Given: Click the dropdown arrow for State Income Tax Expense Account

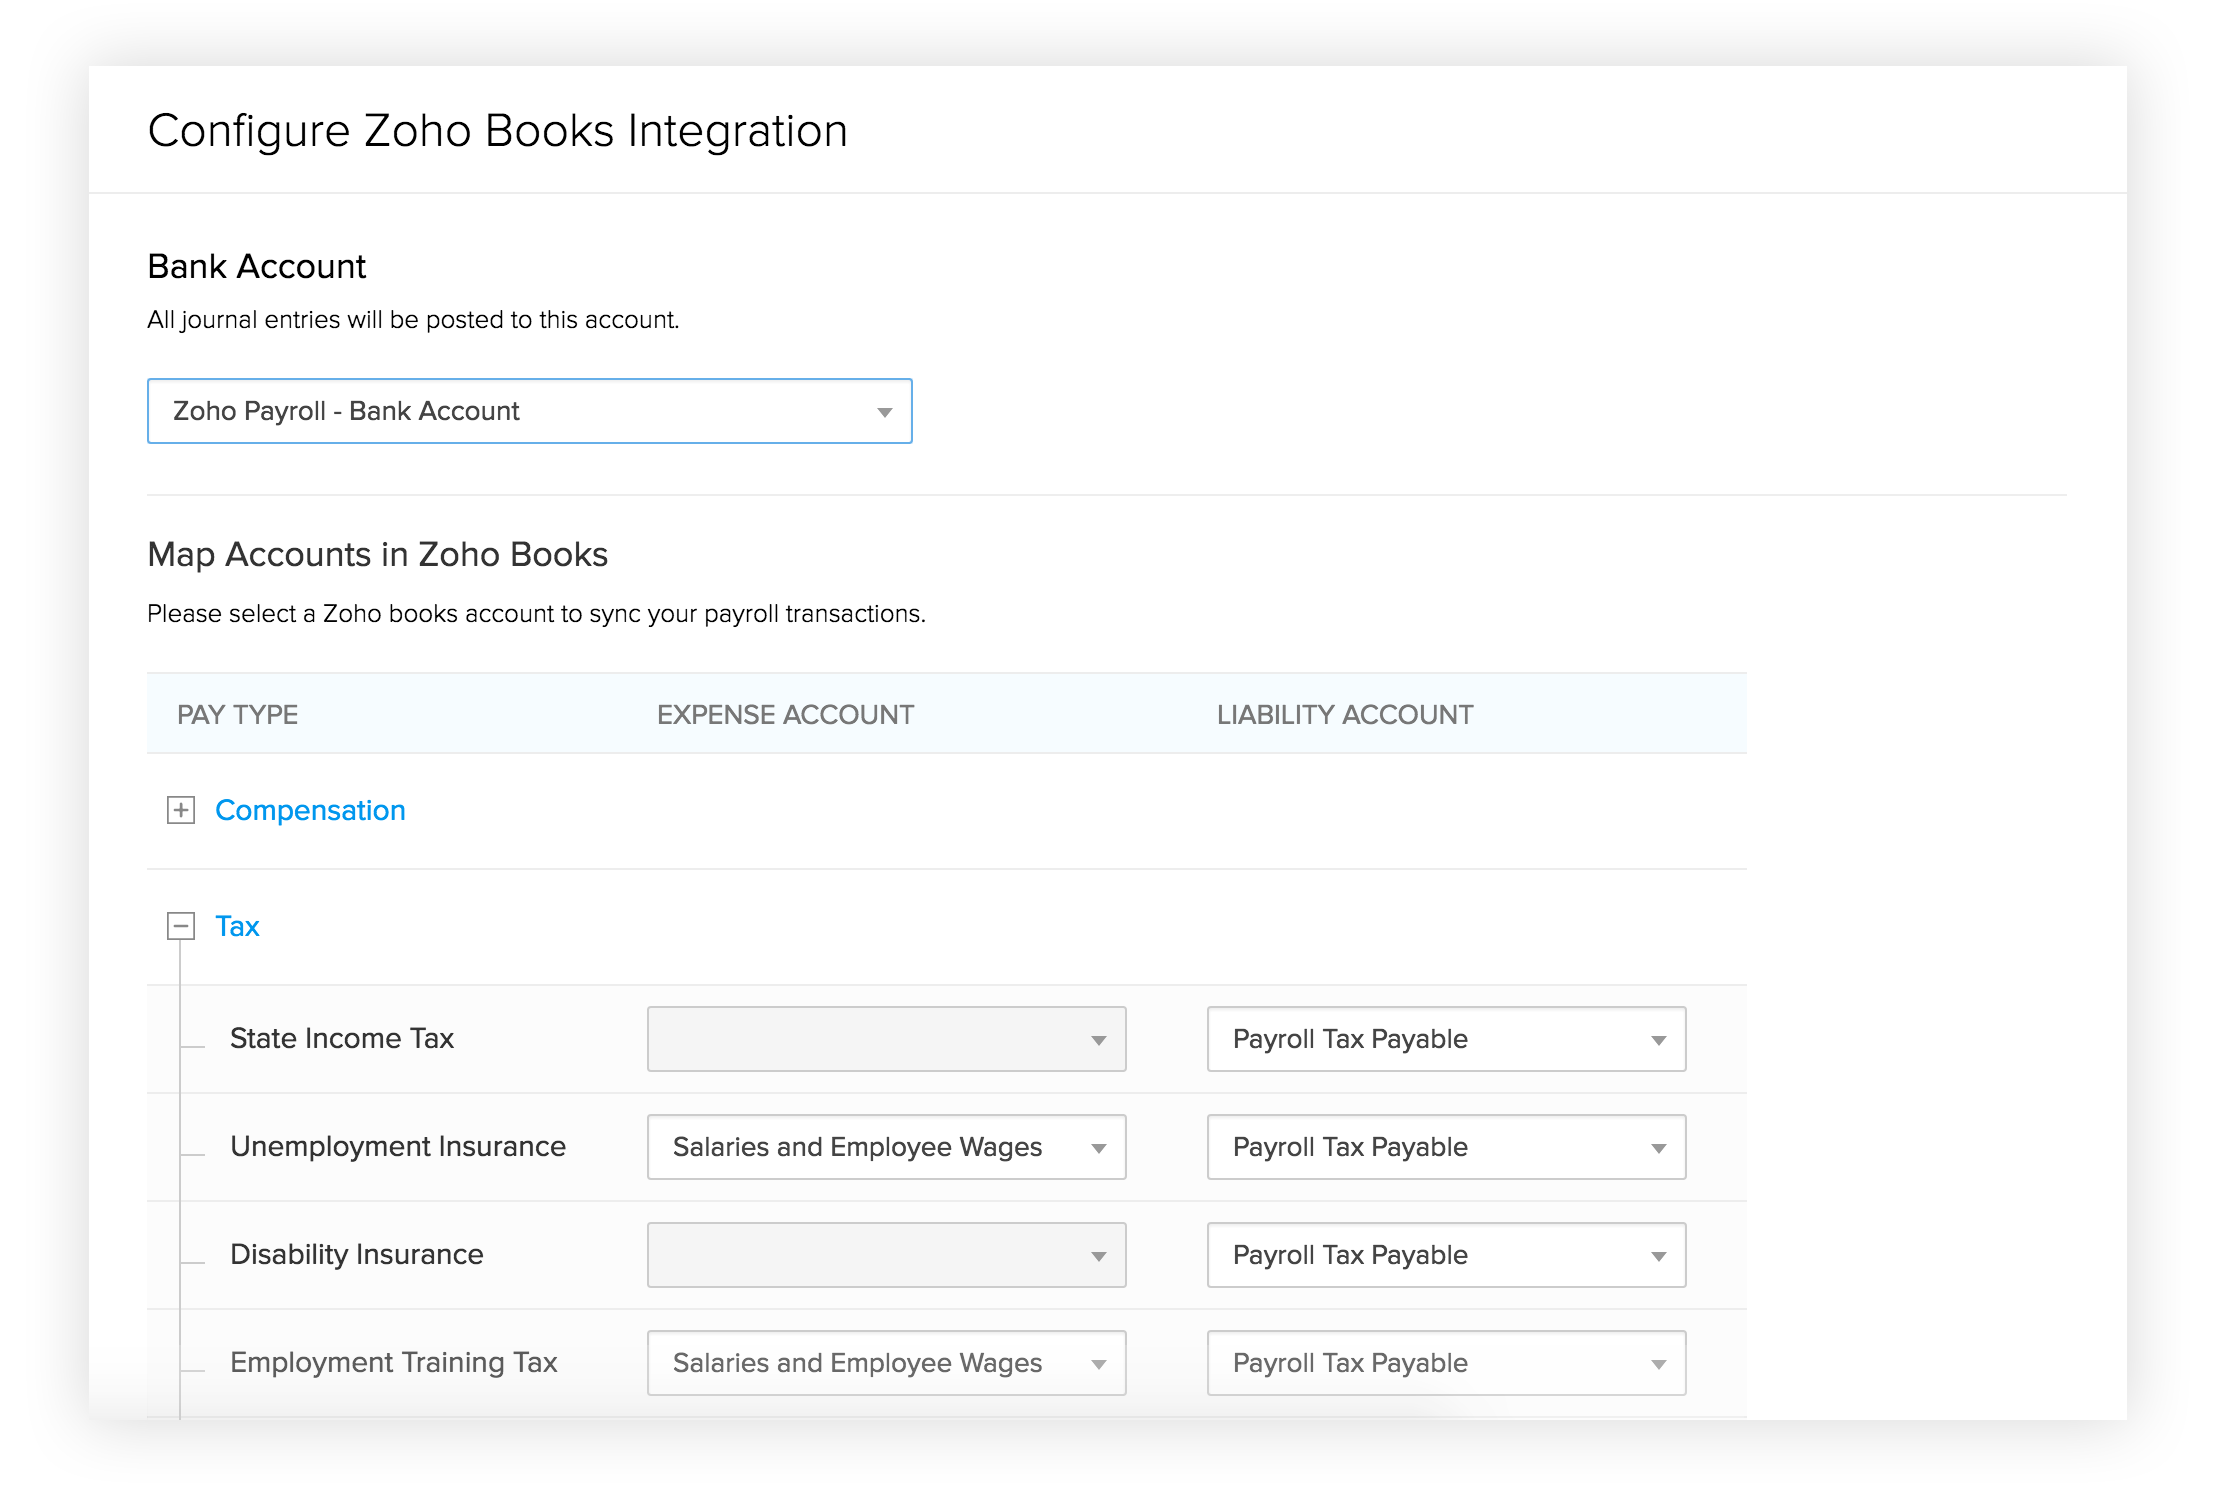Looking at the screenshot, I should pyautogui.click(x=1101, y=1039).
